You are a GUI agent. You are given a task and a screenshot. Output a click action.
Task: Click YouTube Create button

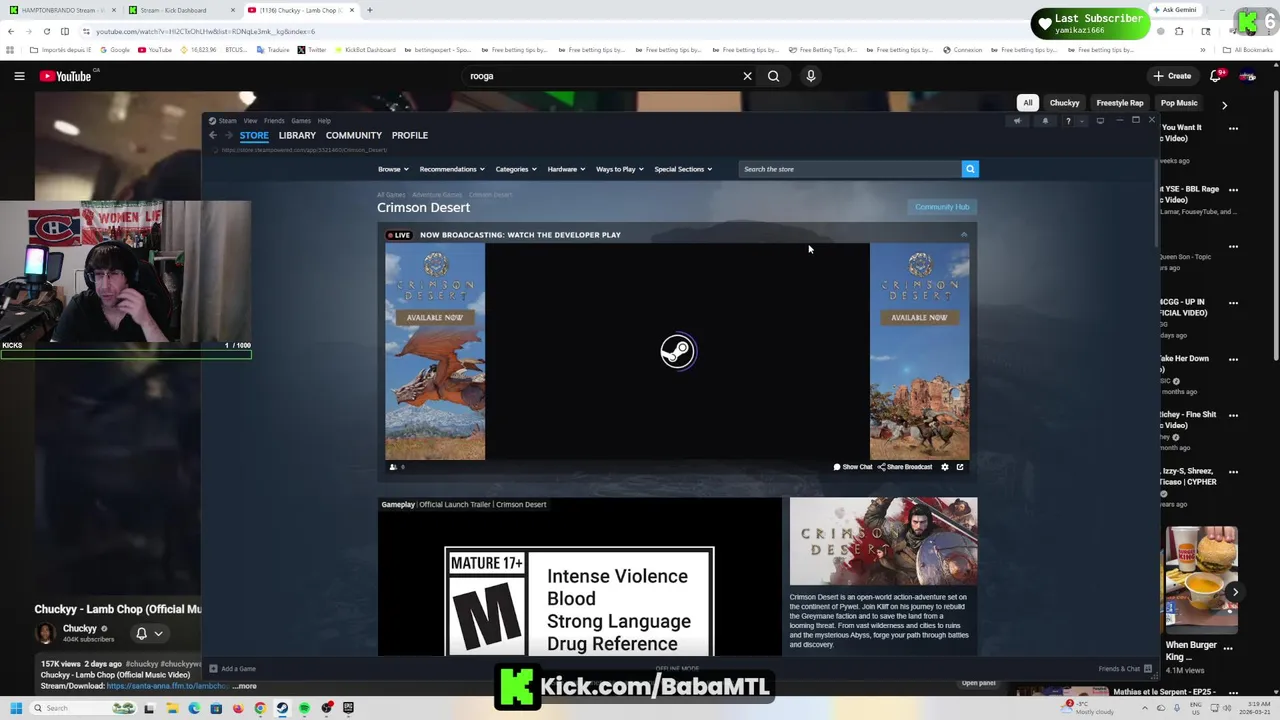point(1172,76)
